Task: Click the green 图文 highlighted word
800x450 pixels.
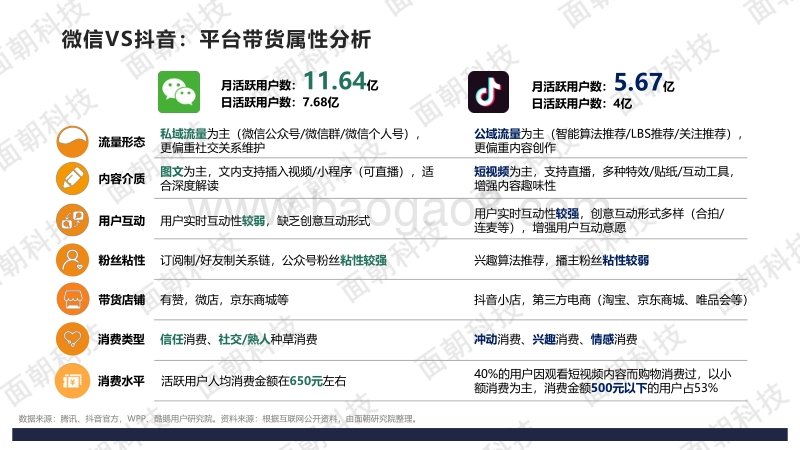Action: 171,171
